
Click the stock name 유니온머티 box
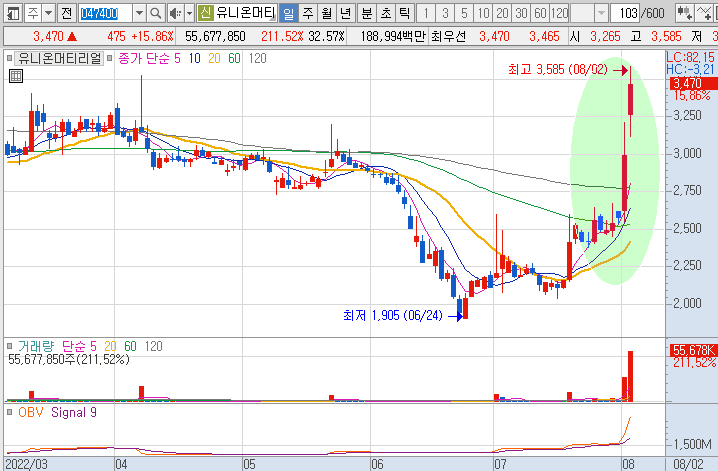click(245, 13)
